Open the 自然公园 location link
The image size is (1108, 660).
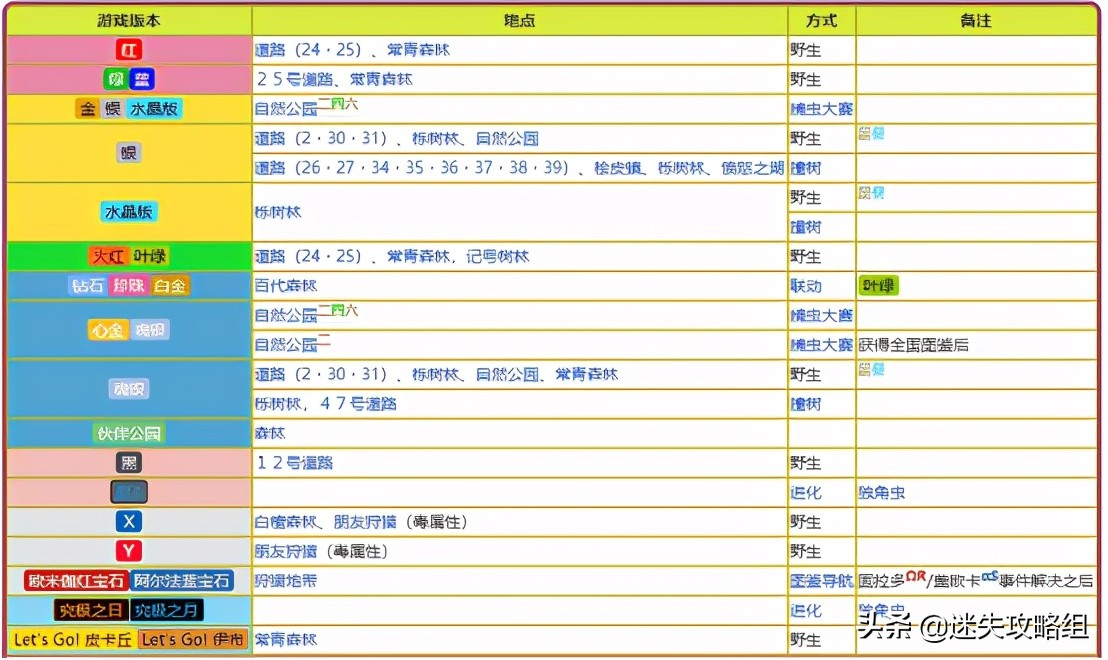tap(284, 108)
